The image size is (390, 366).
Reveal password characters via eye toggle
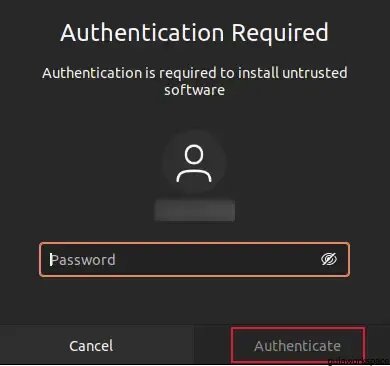point(329,259)
